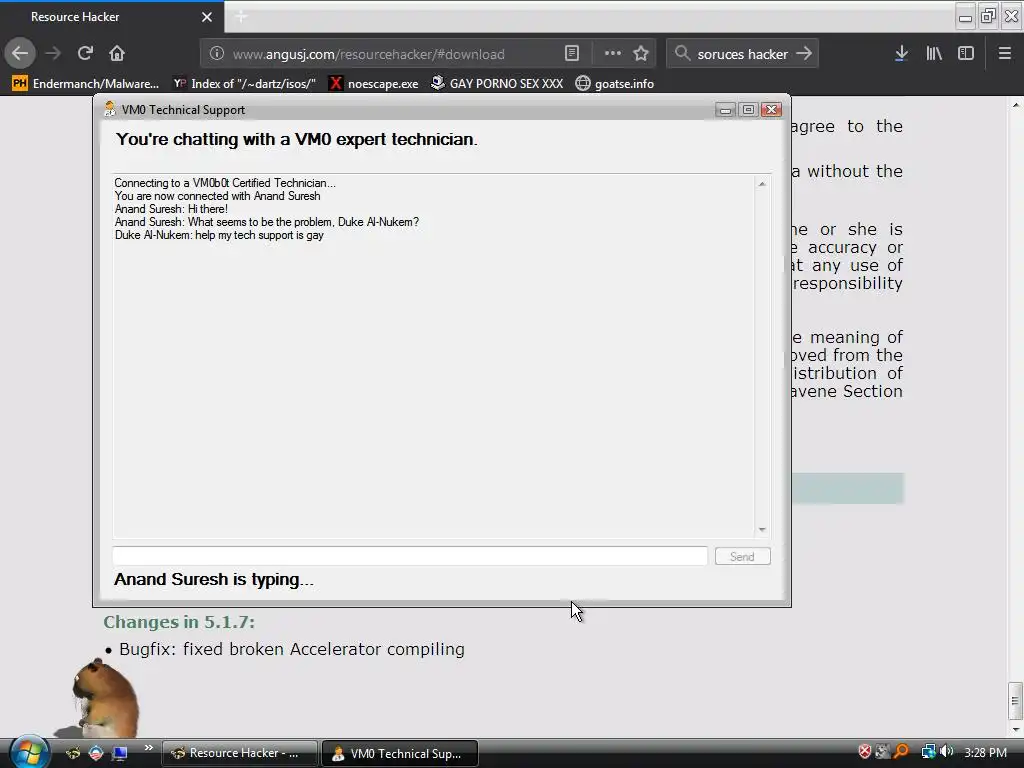Viewport: 1024px width, 768px height.
Task: Close the Resource Hacker tab
Action: 207,17
